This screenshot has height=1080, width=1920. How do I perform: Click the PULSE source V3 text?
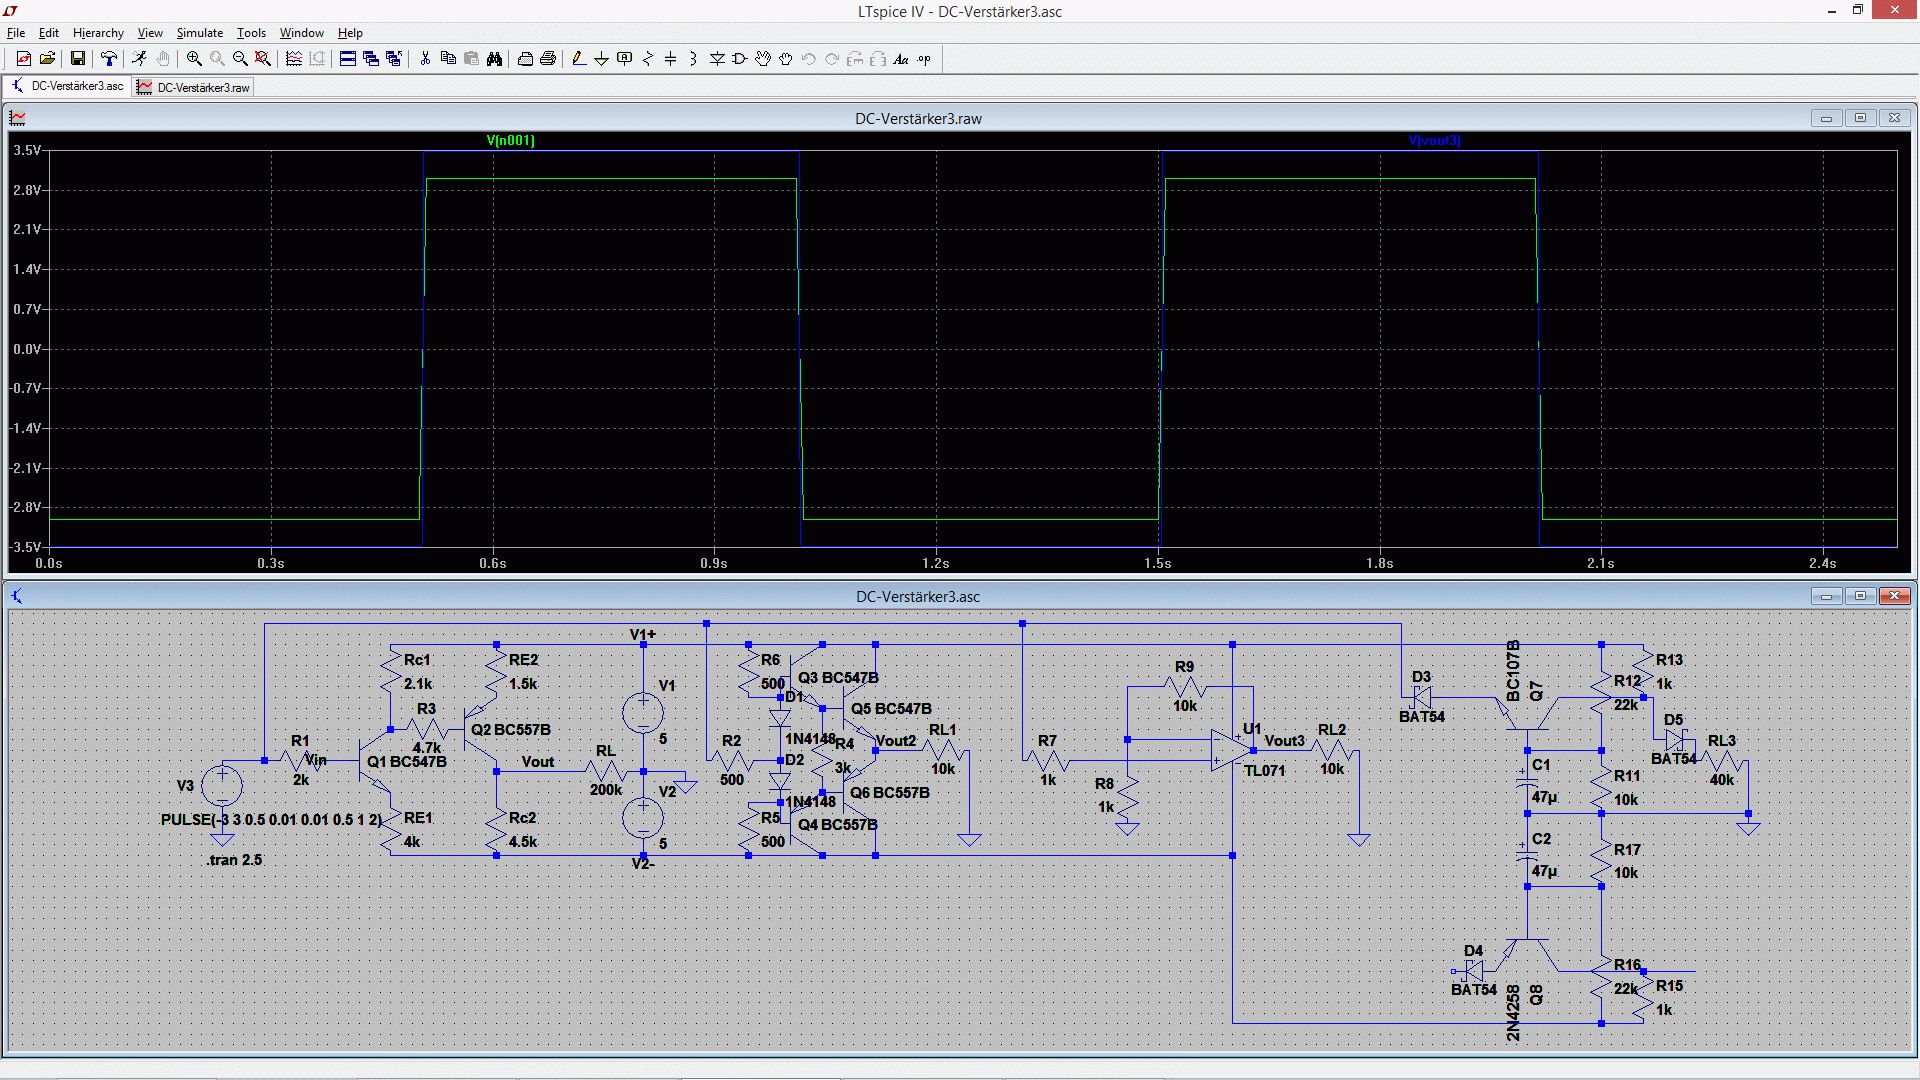point(271,819)
